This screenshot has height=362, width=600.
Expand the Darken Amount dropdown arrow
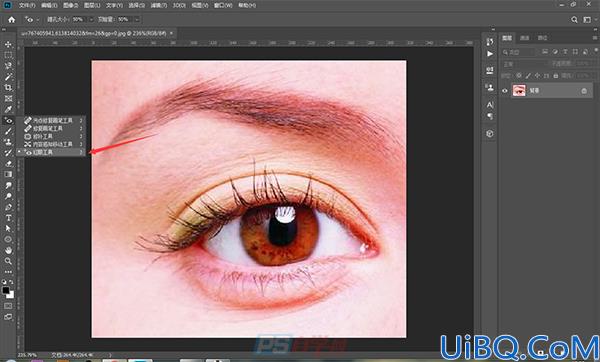click(137, 20)
